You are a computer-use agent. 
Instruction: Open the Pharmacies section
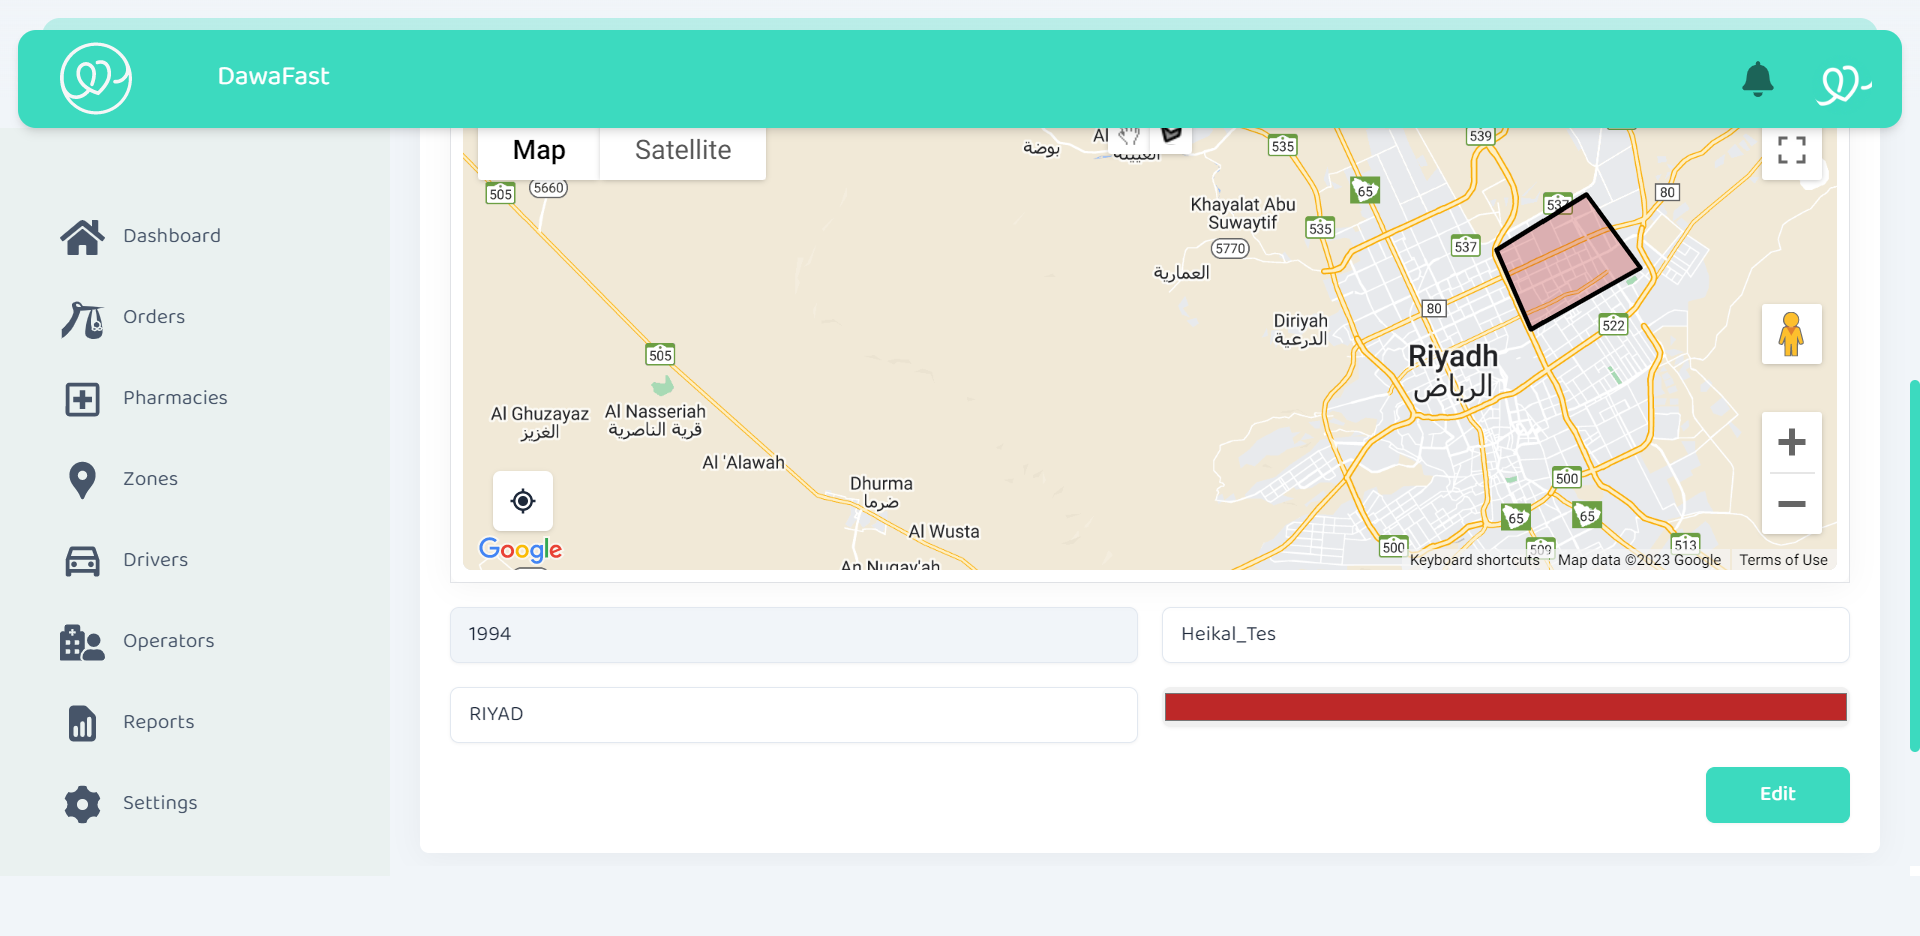coord(175,398)
